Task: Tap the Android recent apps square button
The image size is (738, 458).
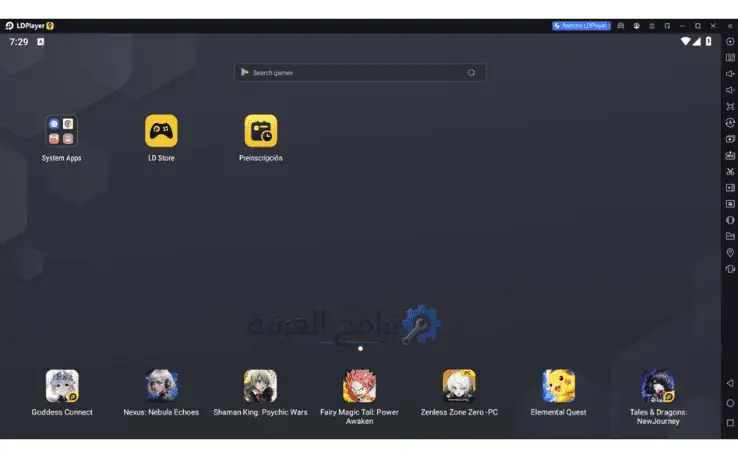Action: pyautogui.click(x=730, y=423)
